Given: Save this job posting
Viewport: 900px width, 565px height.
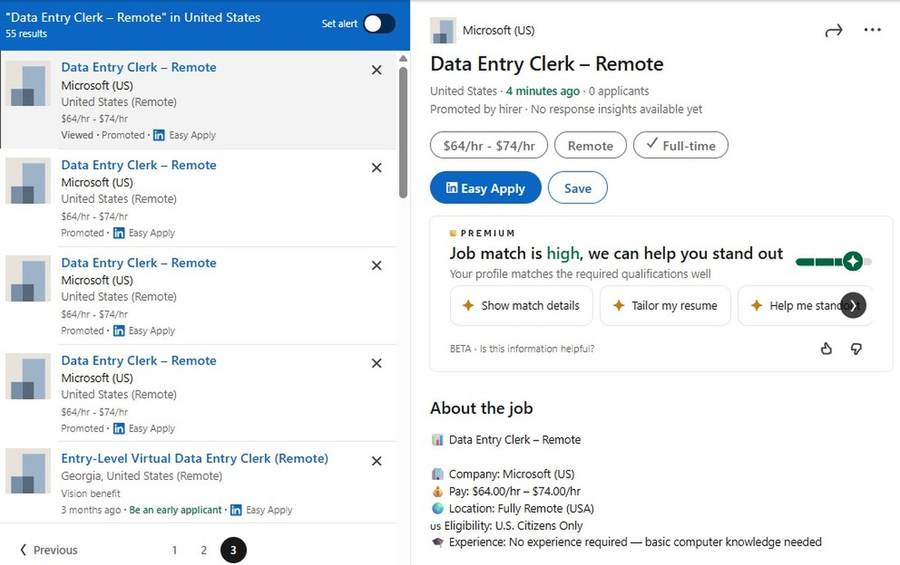Looking at the screenshot, I should (x=577, y=188).
